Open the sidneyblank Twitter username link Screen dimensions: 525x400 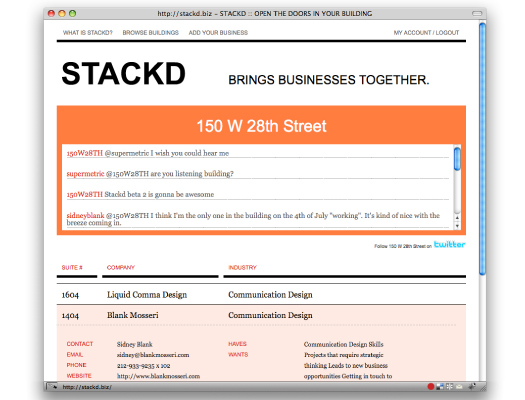(85, 215)
